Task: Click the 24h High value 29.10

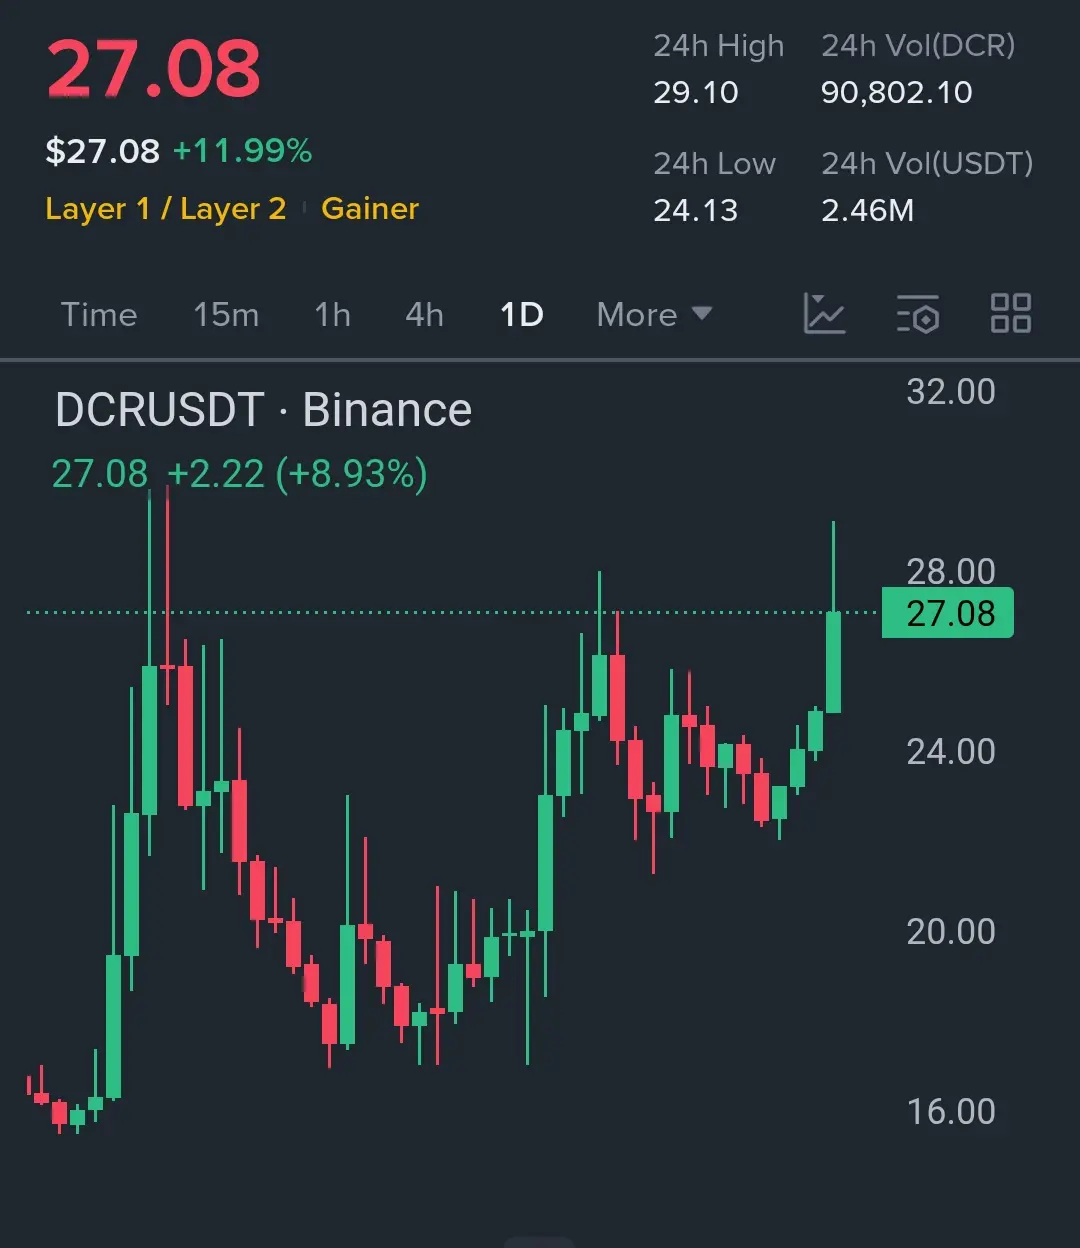Action: [x=696, y=93]
